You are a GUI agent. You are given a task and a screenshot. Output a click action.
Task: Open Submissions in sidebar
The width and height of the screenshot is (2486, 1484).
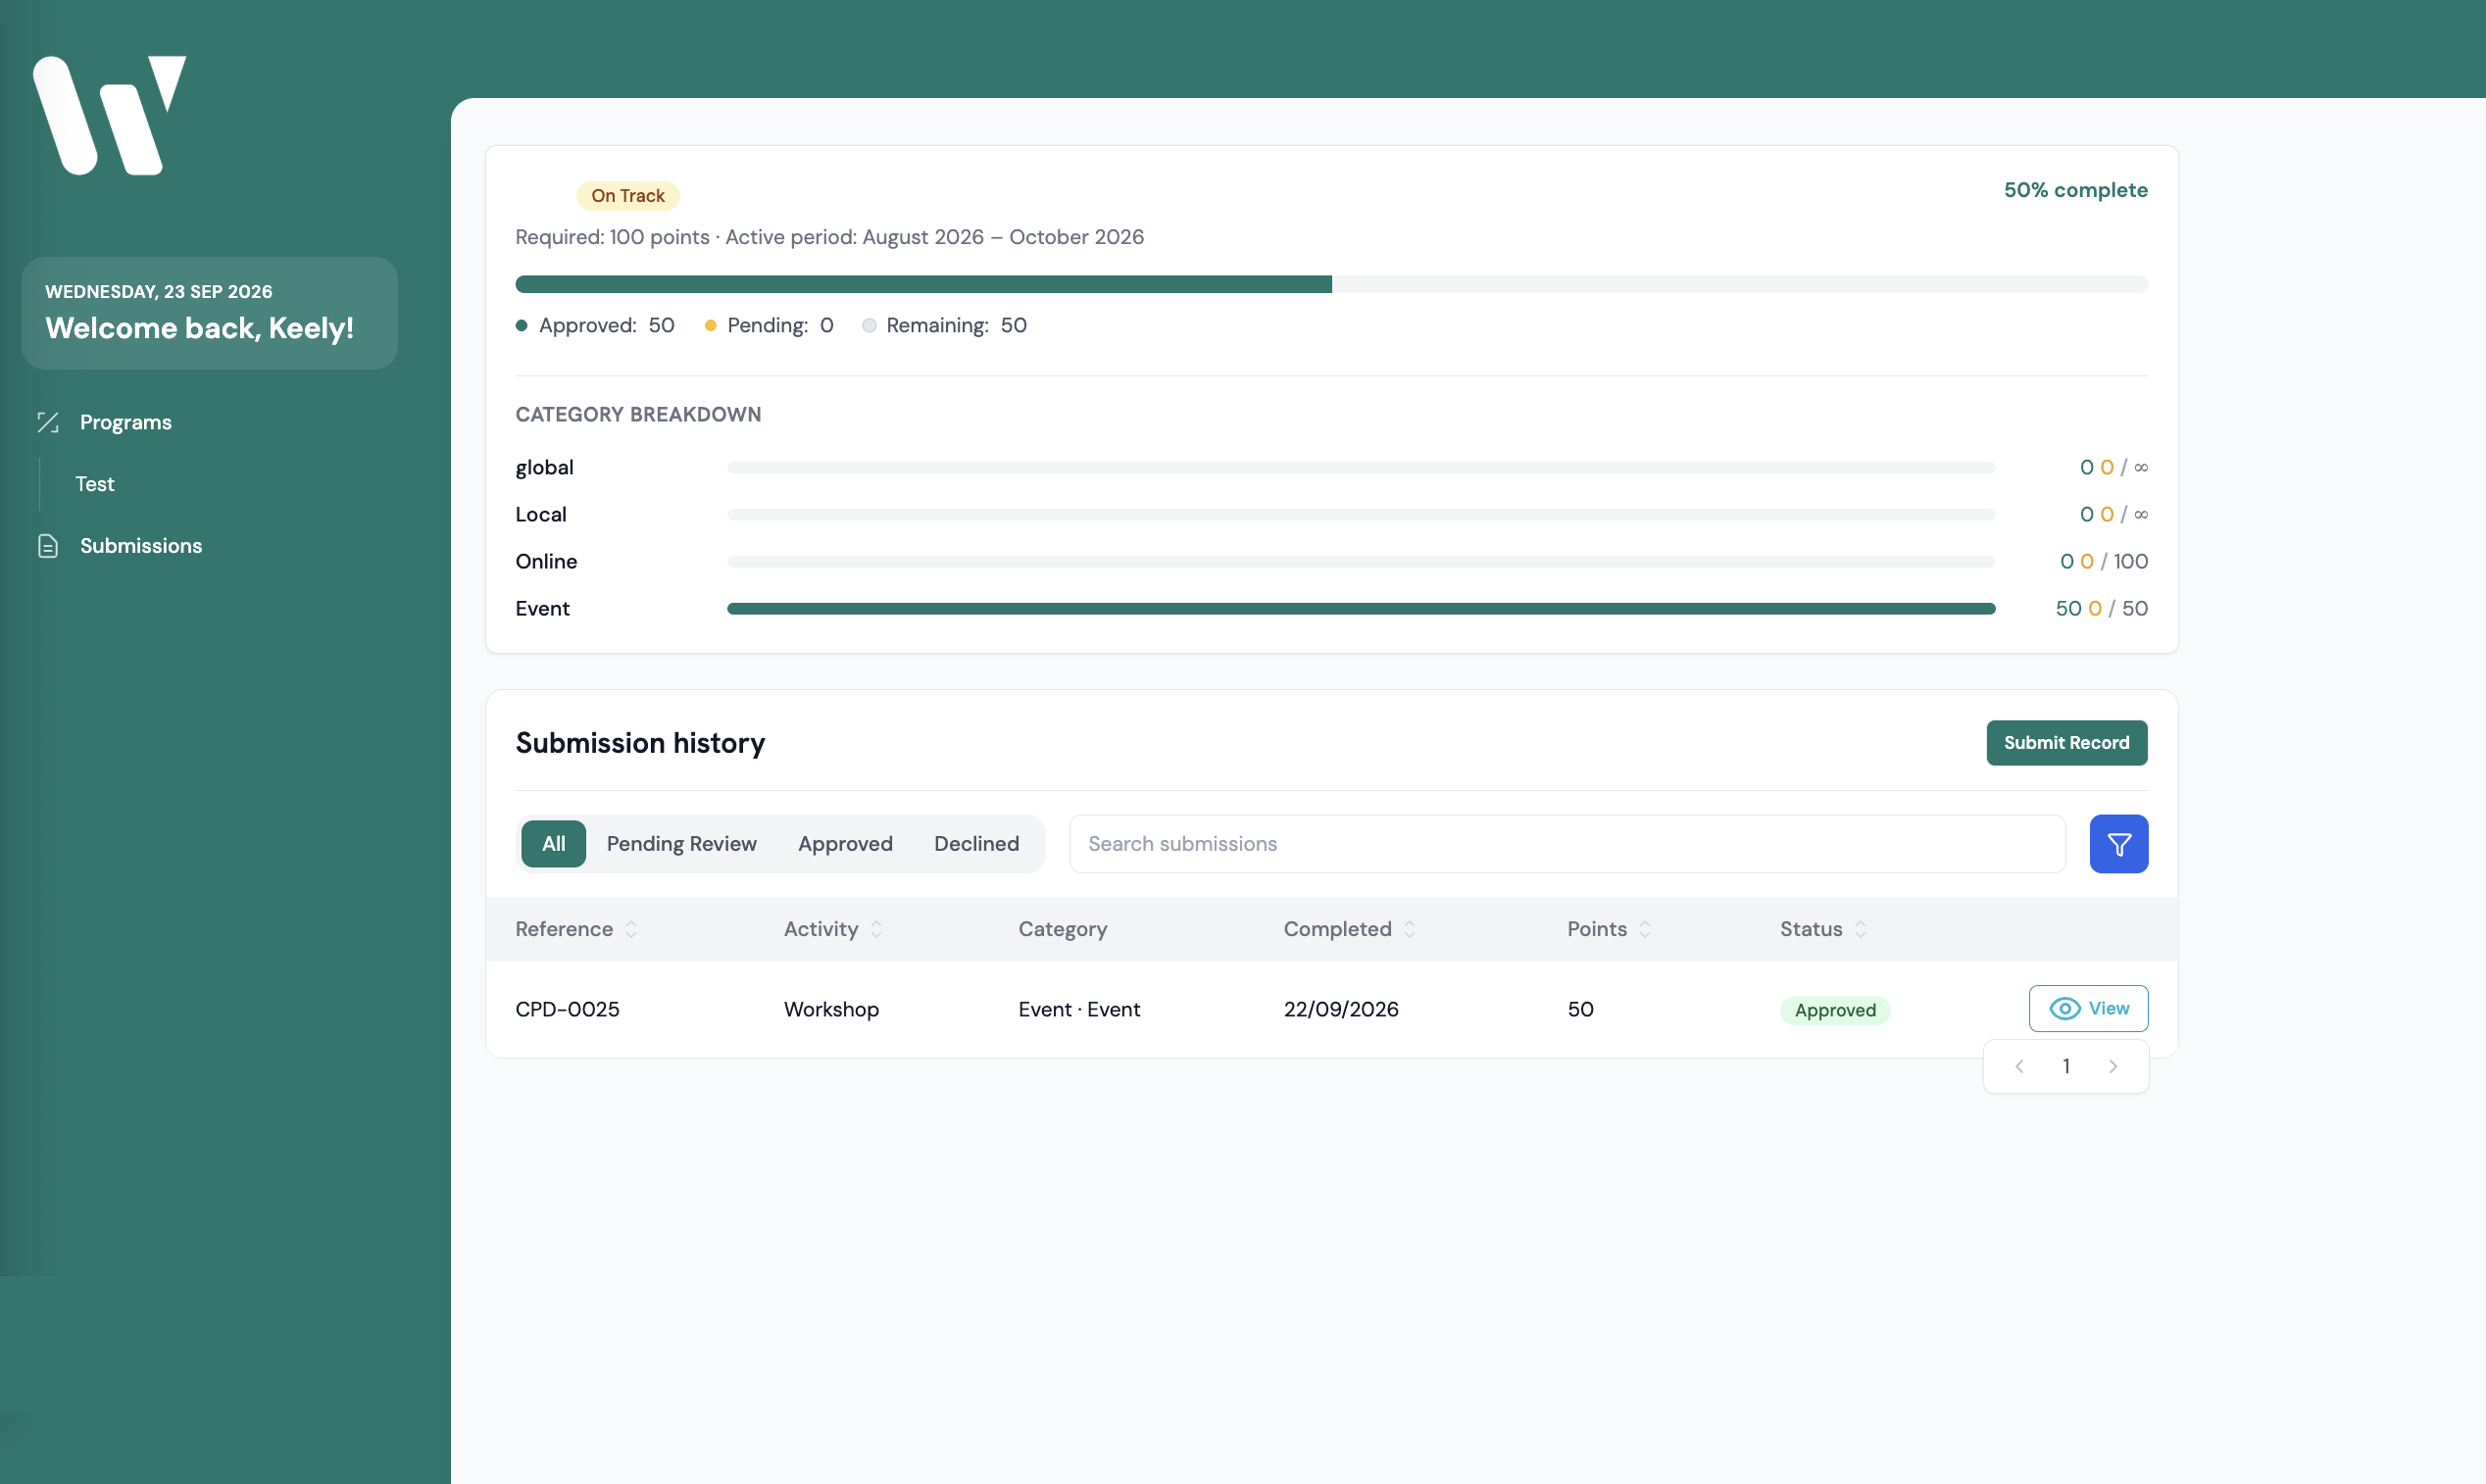141,546
